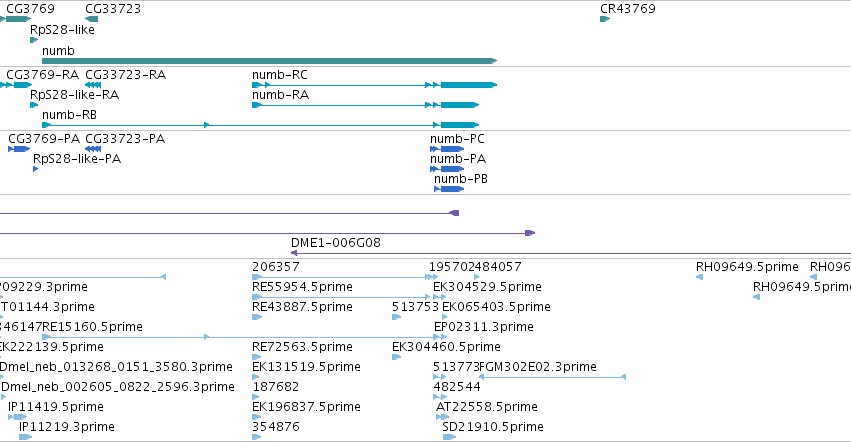851x442 pixels.
Task: Select the numb-PC protein label
Action: pos(457,138)
